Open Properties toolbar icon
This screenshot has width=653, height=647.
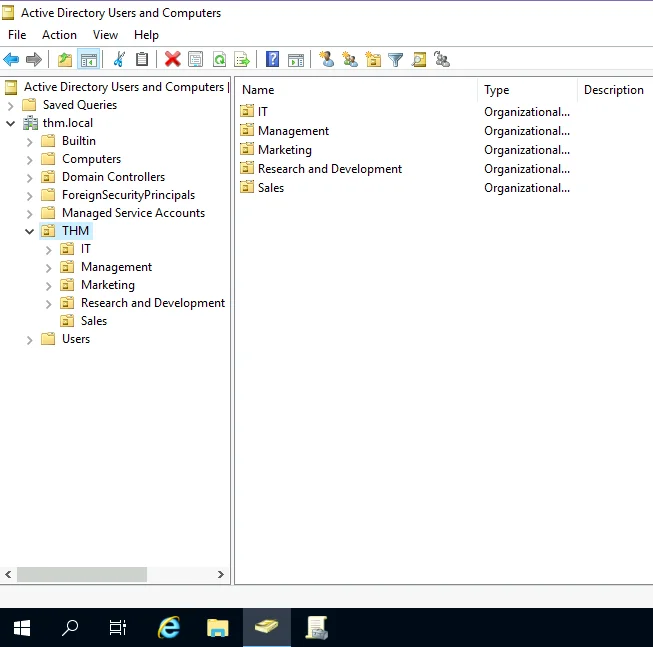coord(195,60)
